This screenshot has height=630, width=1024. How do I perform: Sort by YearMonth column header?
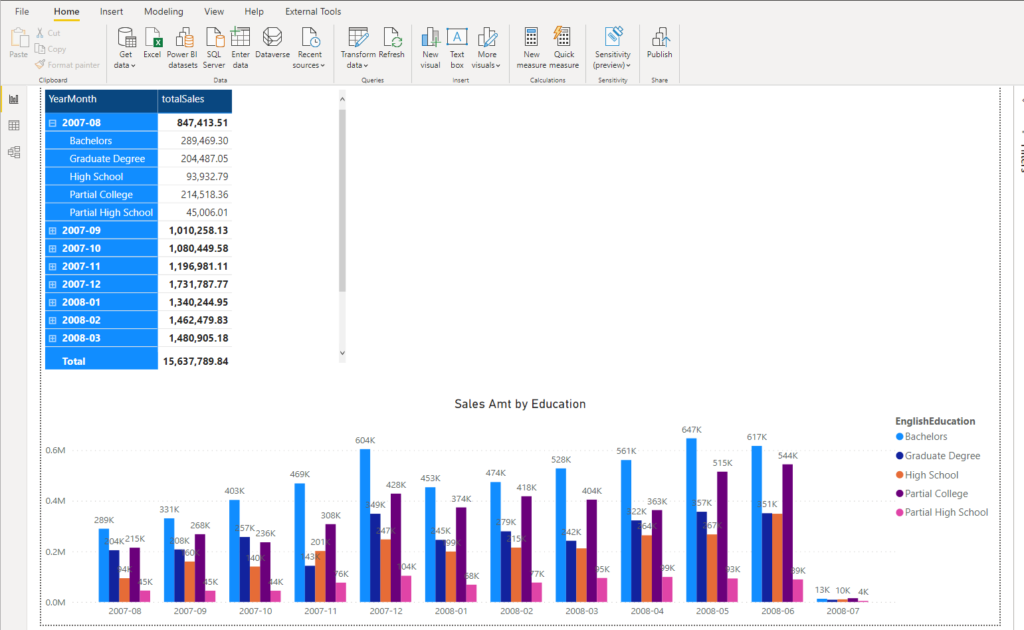[101, 99]
